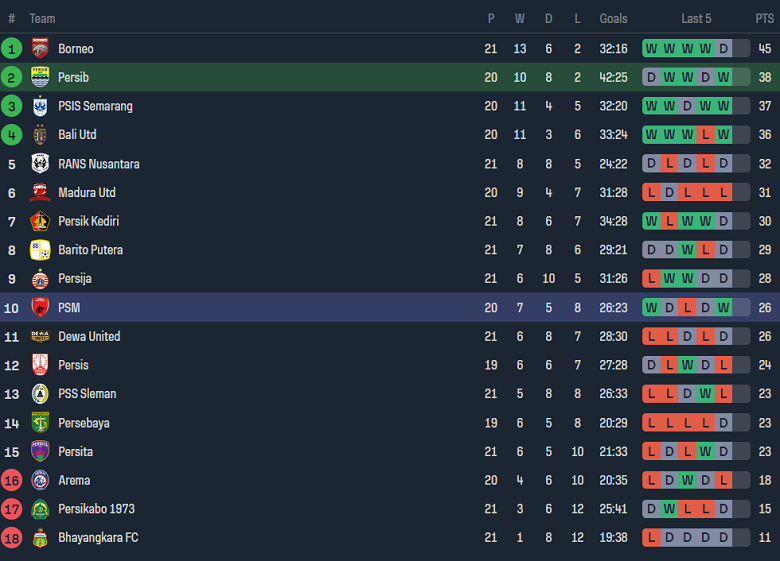Sort table by PTS column header
This screenshot has height=561, width=780.
coord(764,19)
